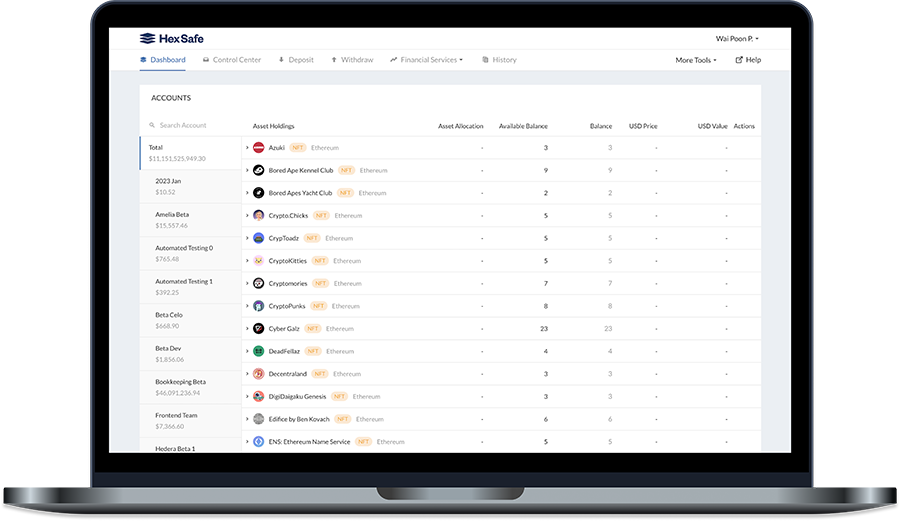Viewport: 900px width, 521px height.
Task: Click the CryptoKitties asset icon
Action: coord(259,260)
